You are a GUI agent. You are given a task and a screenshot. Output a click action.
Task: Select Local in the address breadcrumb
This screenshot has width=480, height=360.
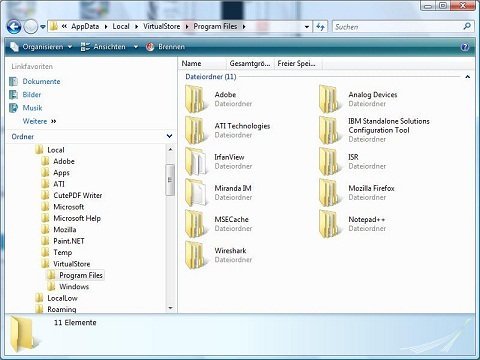[x=121, y=26]
